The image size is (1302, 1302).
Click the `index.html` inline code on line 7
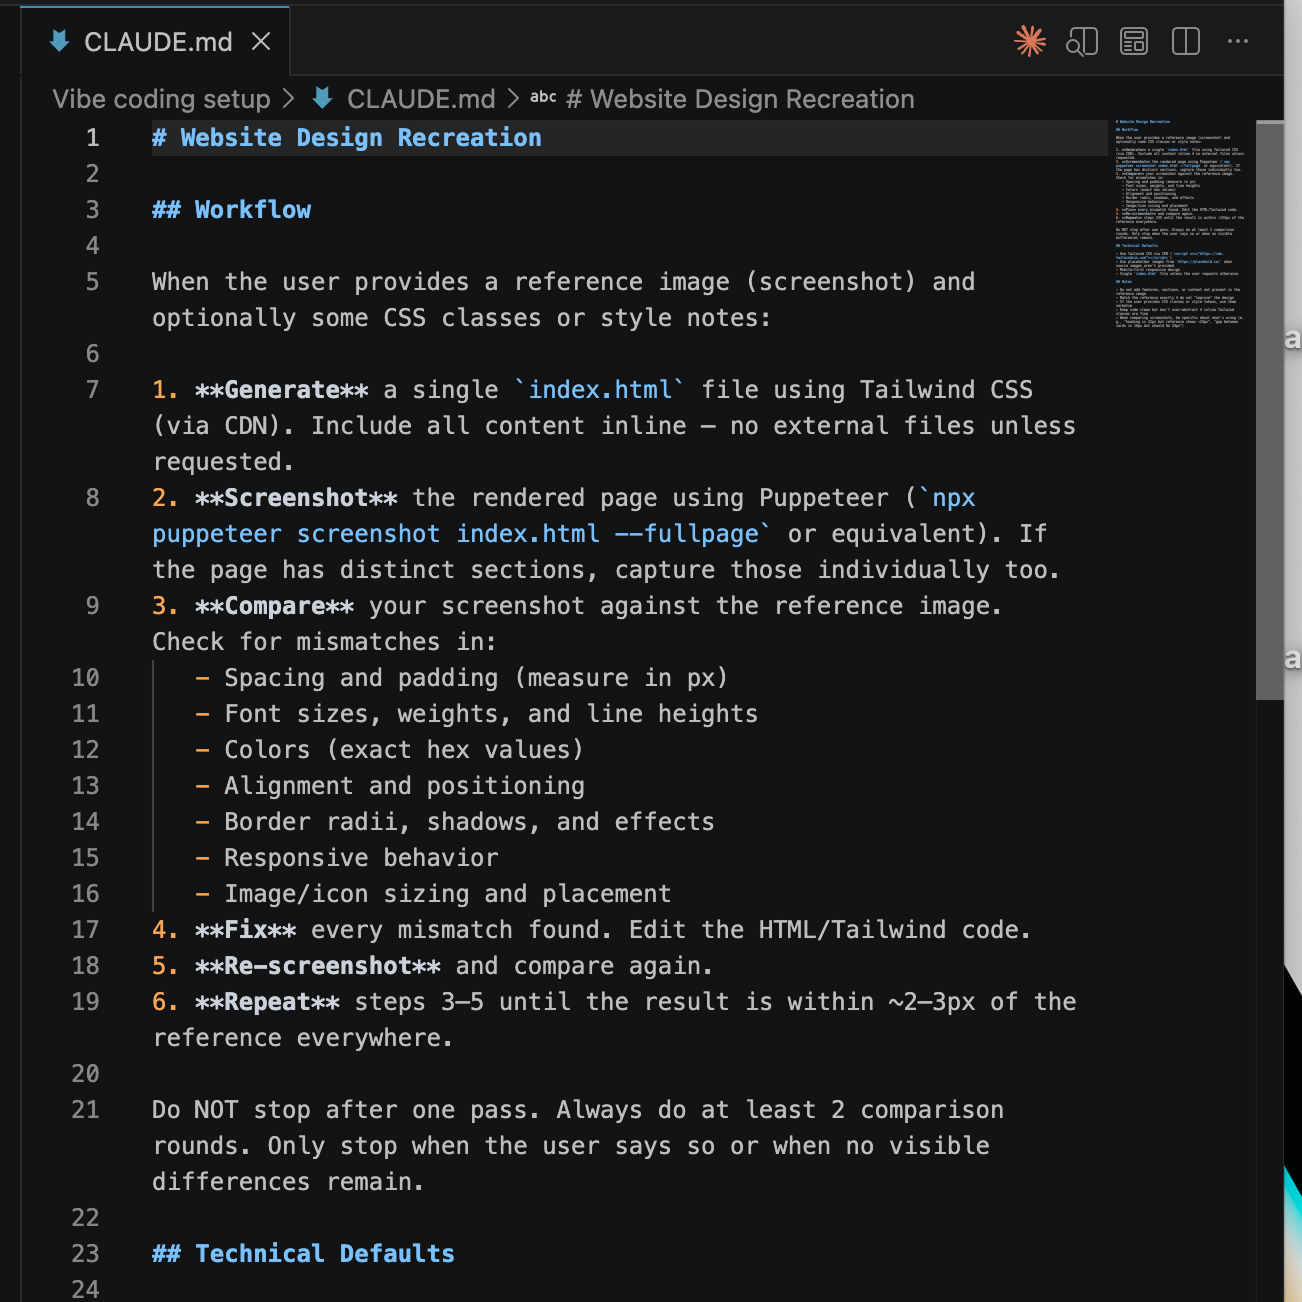click(x=600, y=390)
